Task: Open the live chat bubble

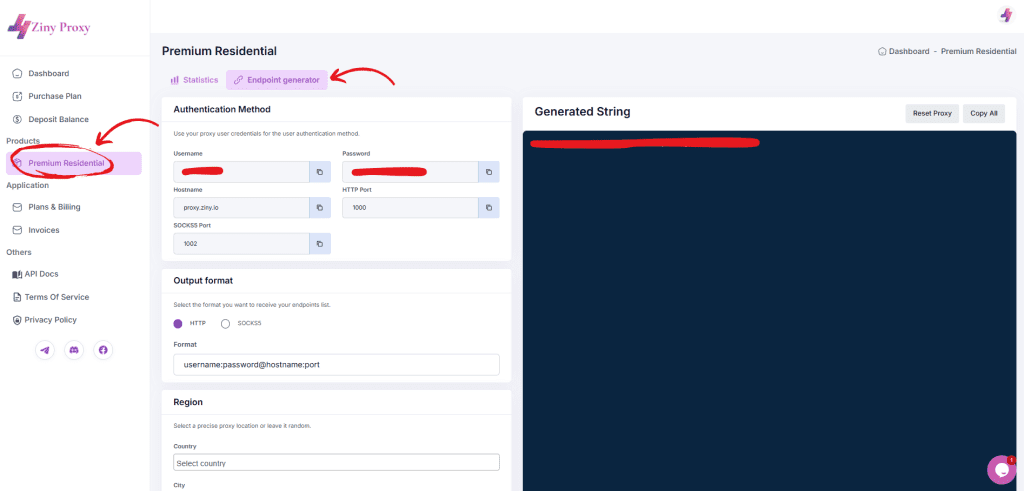Action: pos(1000,469)
